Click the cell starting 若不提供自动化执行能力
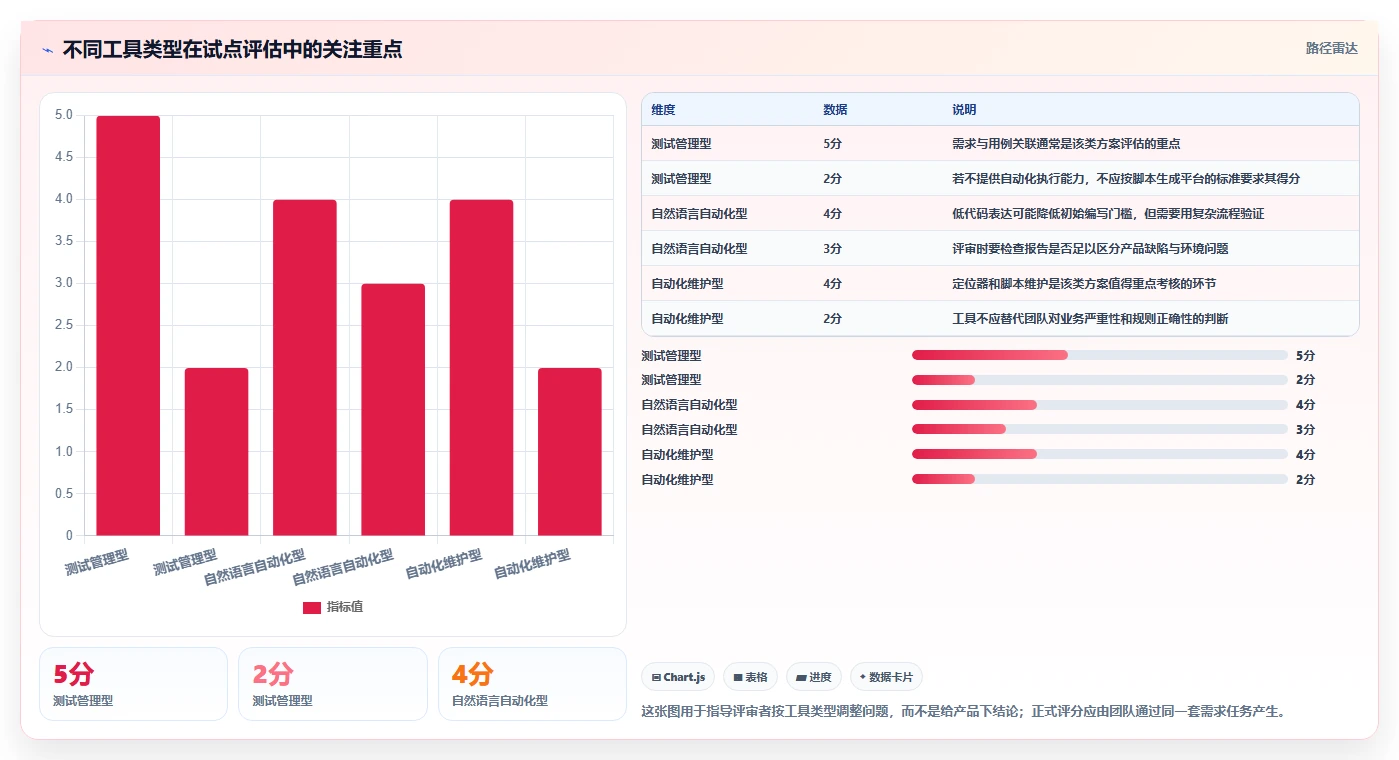Screen dimensions: 1399x760 (1126, 179)
